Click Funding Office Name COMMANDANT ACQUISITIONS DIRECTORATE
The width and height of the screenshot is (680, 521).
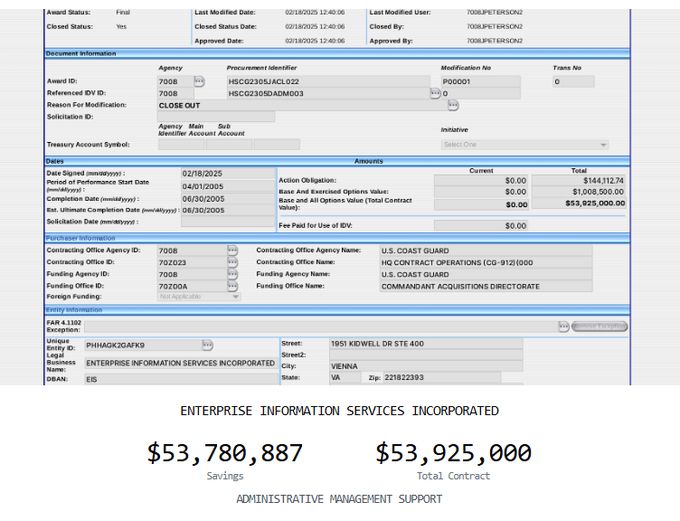click(x=486, y=286)
